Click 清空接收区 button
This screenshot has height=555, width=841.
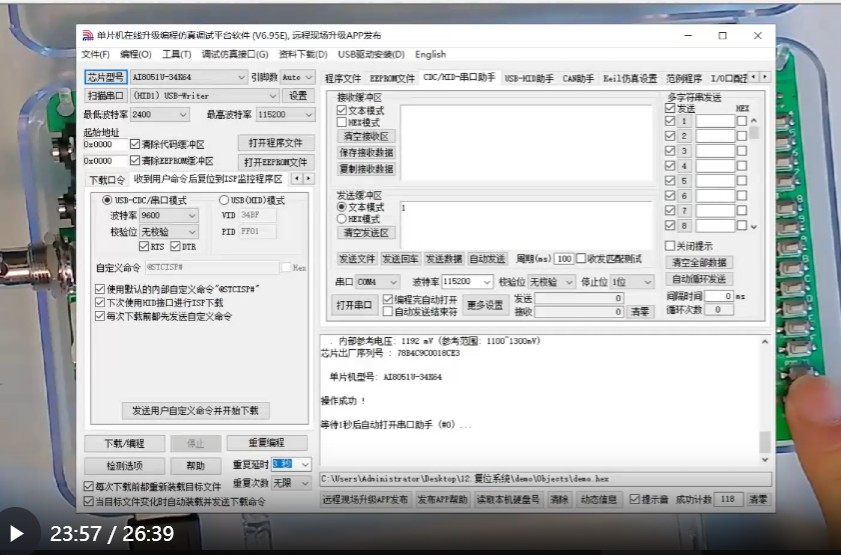click(366, 137)
